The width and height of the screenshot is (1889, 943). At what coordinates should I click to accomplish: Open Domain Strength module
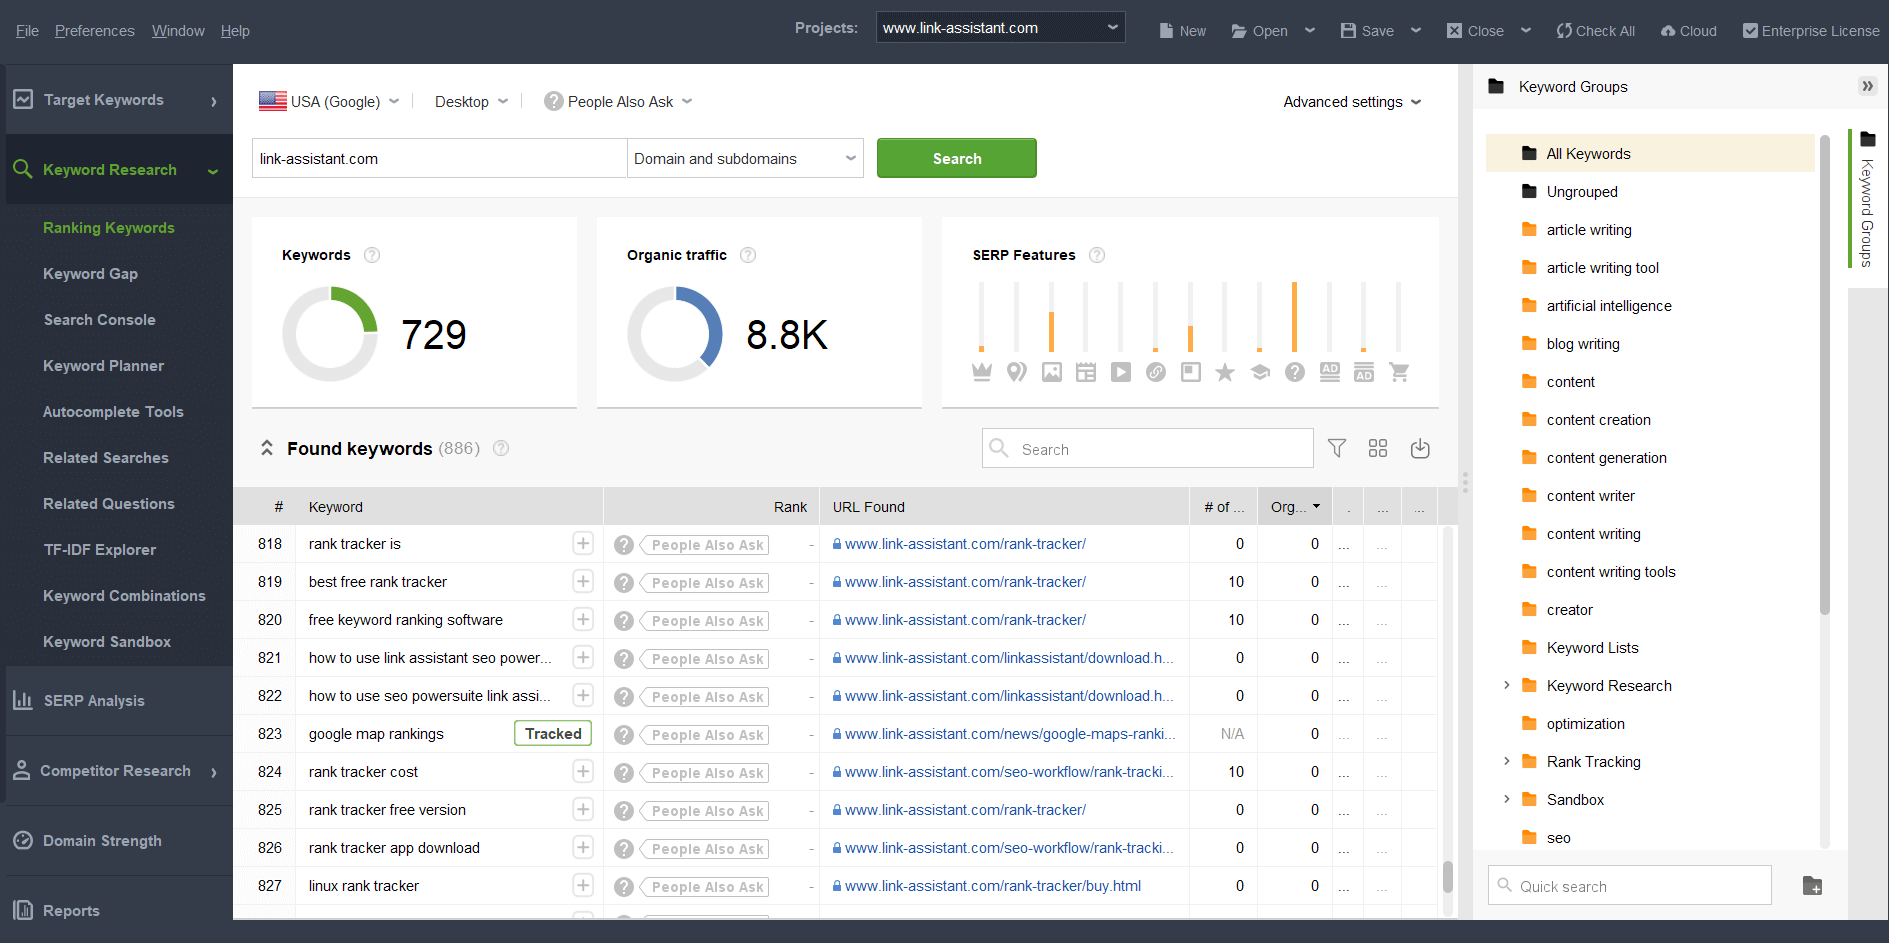click(x=119, y=840)
